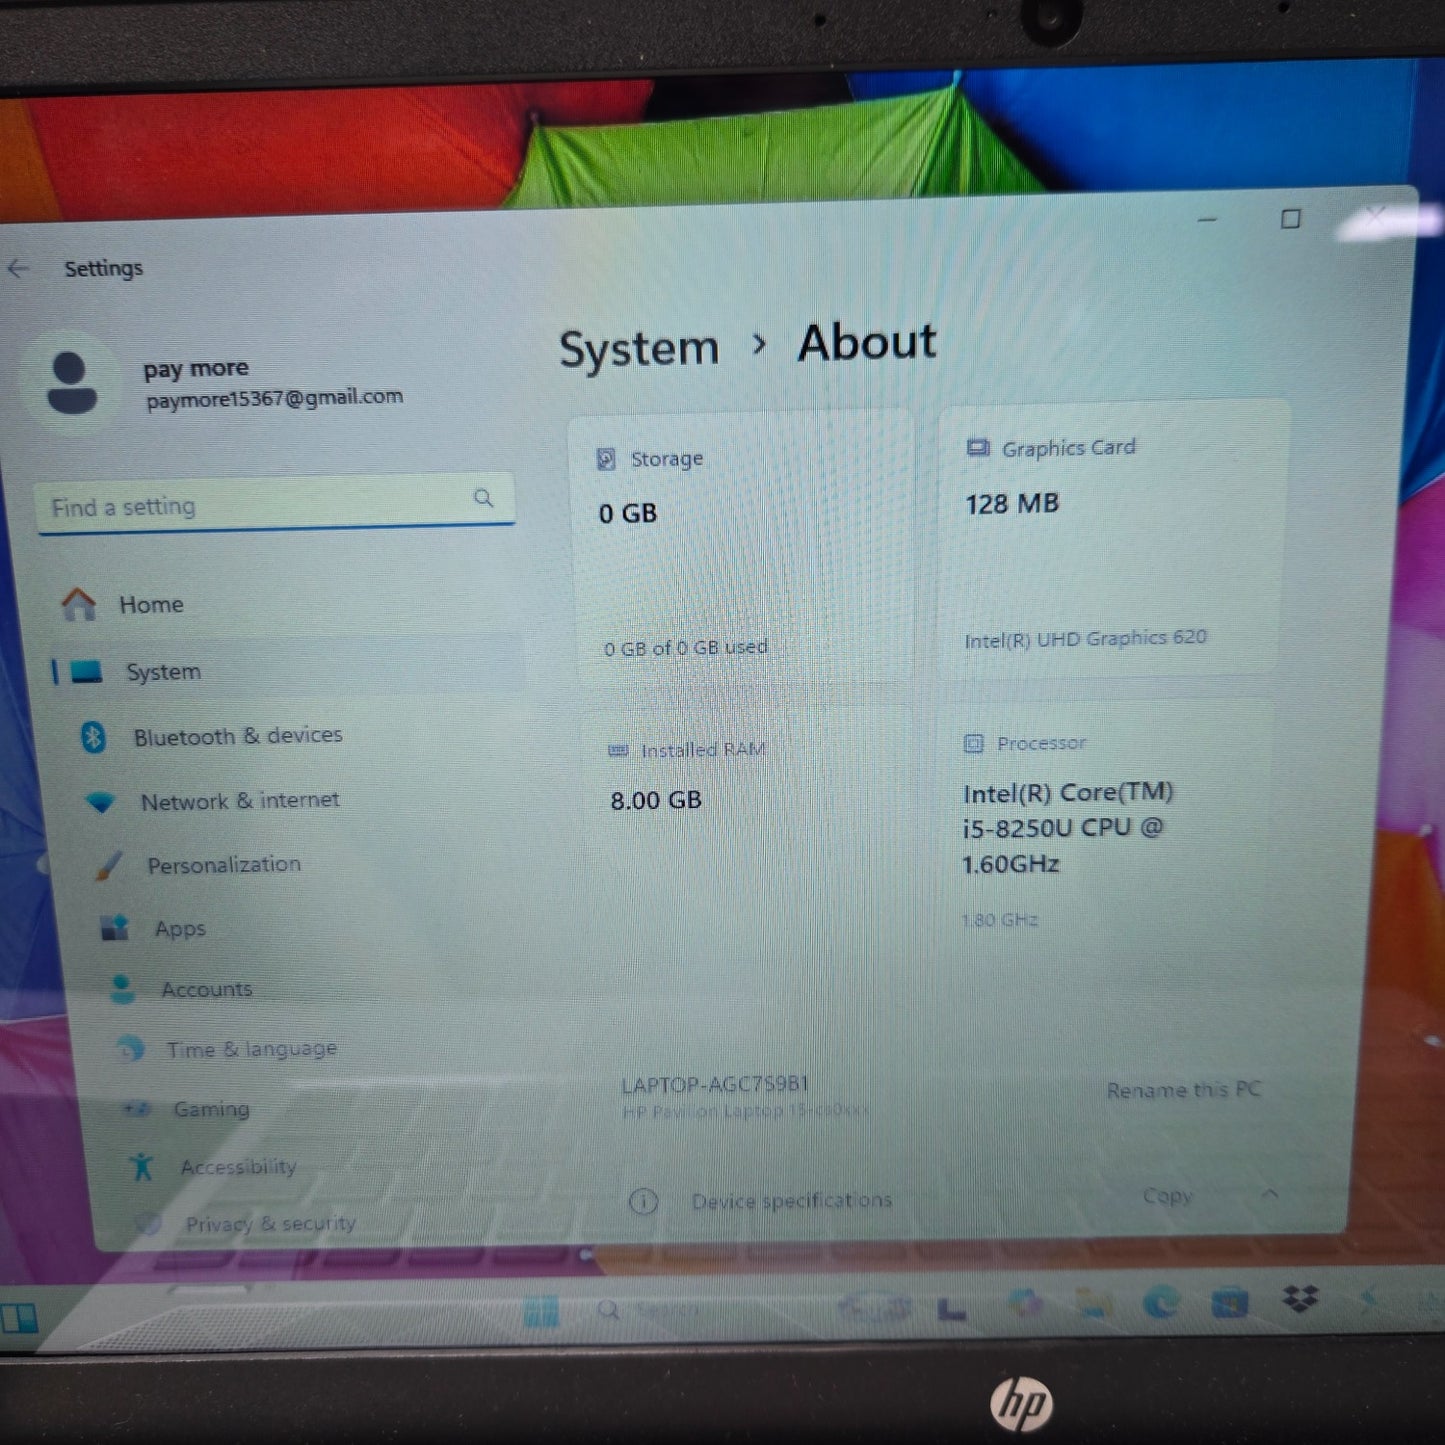Click the Installed RAM memory icon
Screen dimensions: 1445x1445
click(x=618, y=750)
